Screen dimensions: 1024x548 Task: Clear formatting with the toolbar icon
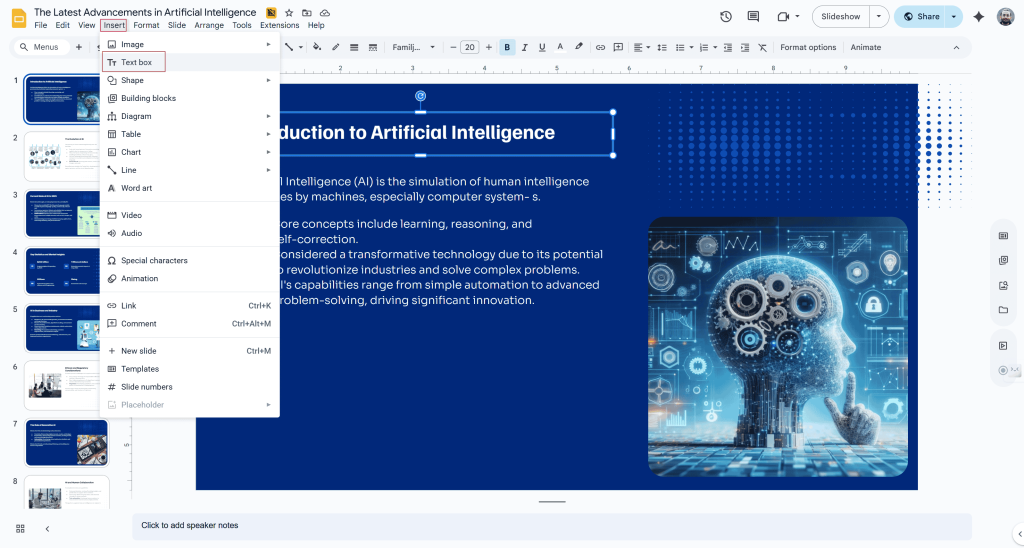pyautogui.click(x=762, y=47)
